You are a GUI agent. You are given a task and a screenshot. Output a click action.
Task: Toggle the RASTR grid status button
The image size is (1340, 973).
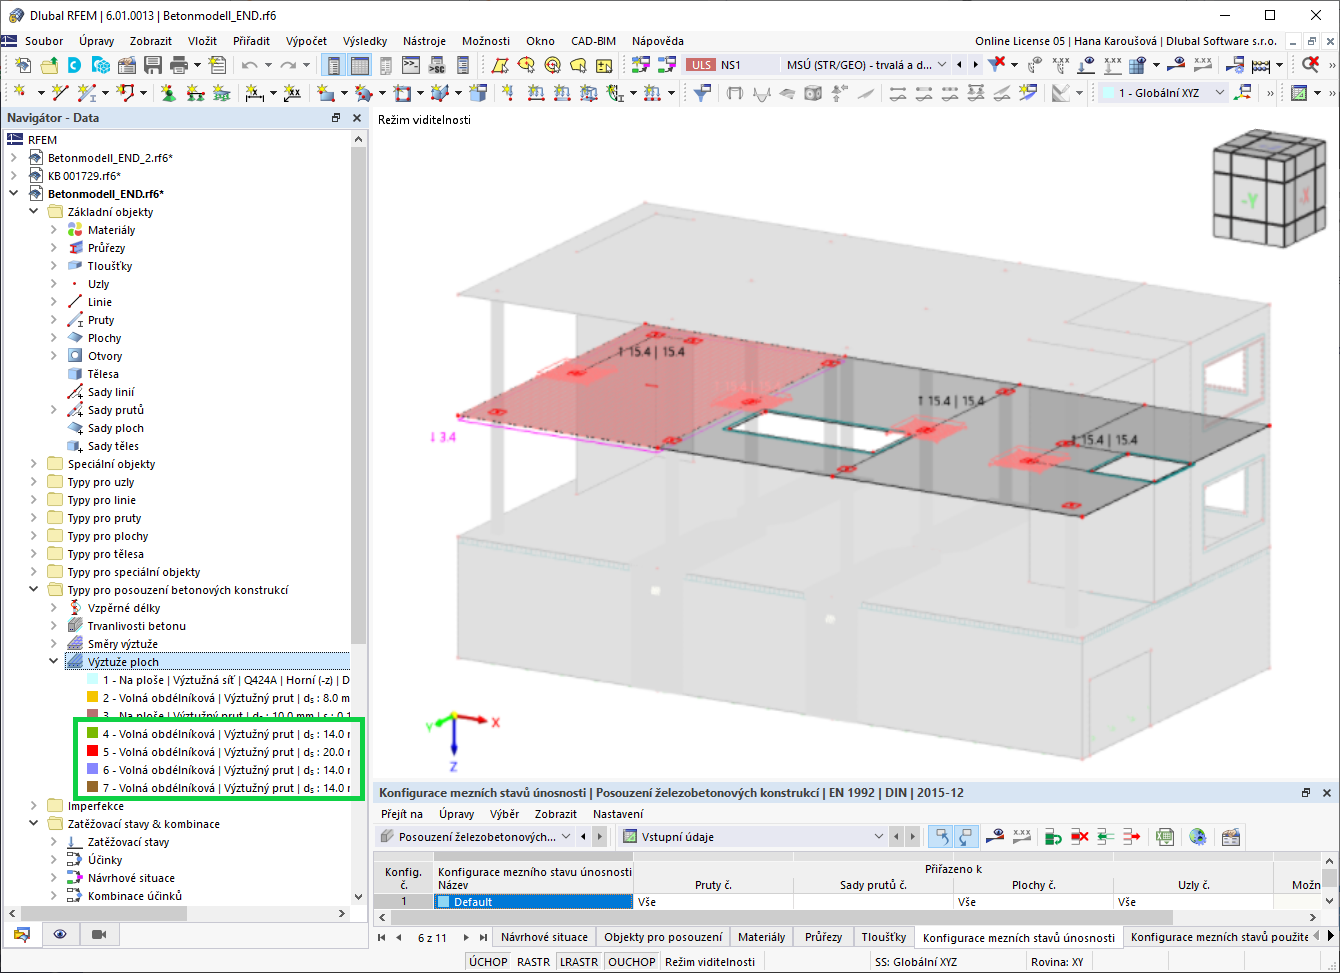click(533, 962)
